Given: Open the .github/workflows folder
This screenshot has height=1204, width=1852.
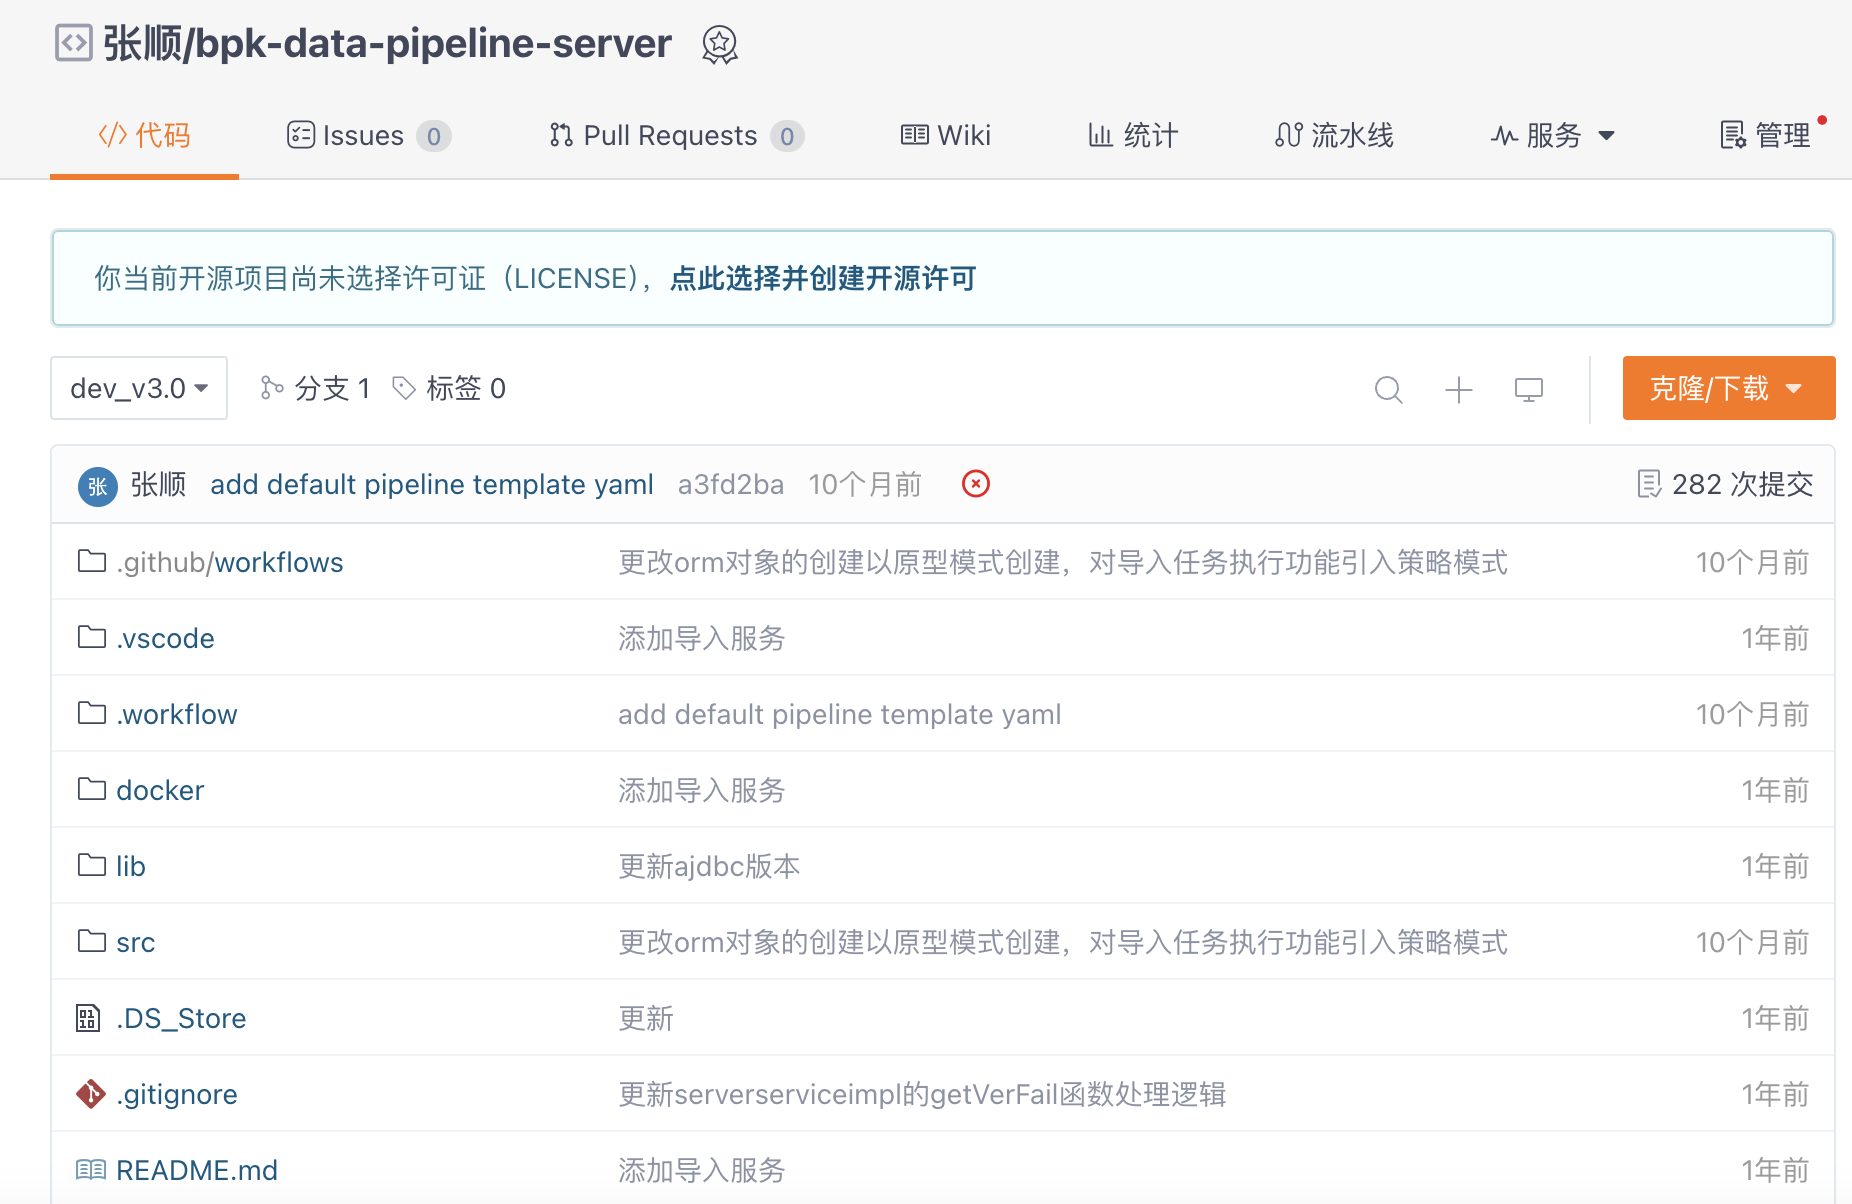Looking at the screenshot, I should pyautogui.click(x=230, y=562).
